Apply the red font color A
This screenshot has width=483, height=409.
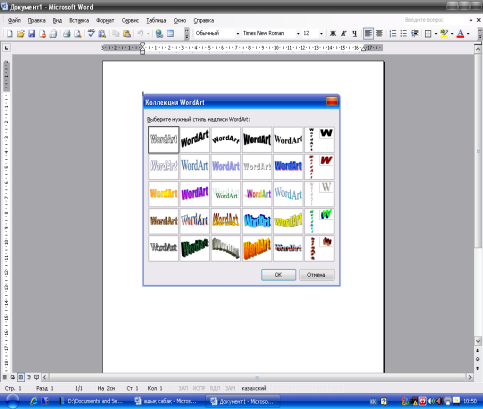coord(460,34)
